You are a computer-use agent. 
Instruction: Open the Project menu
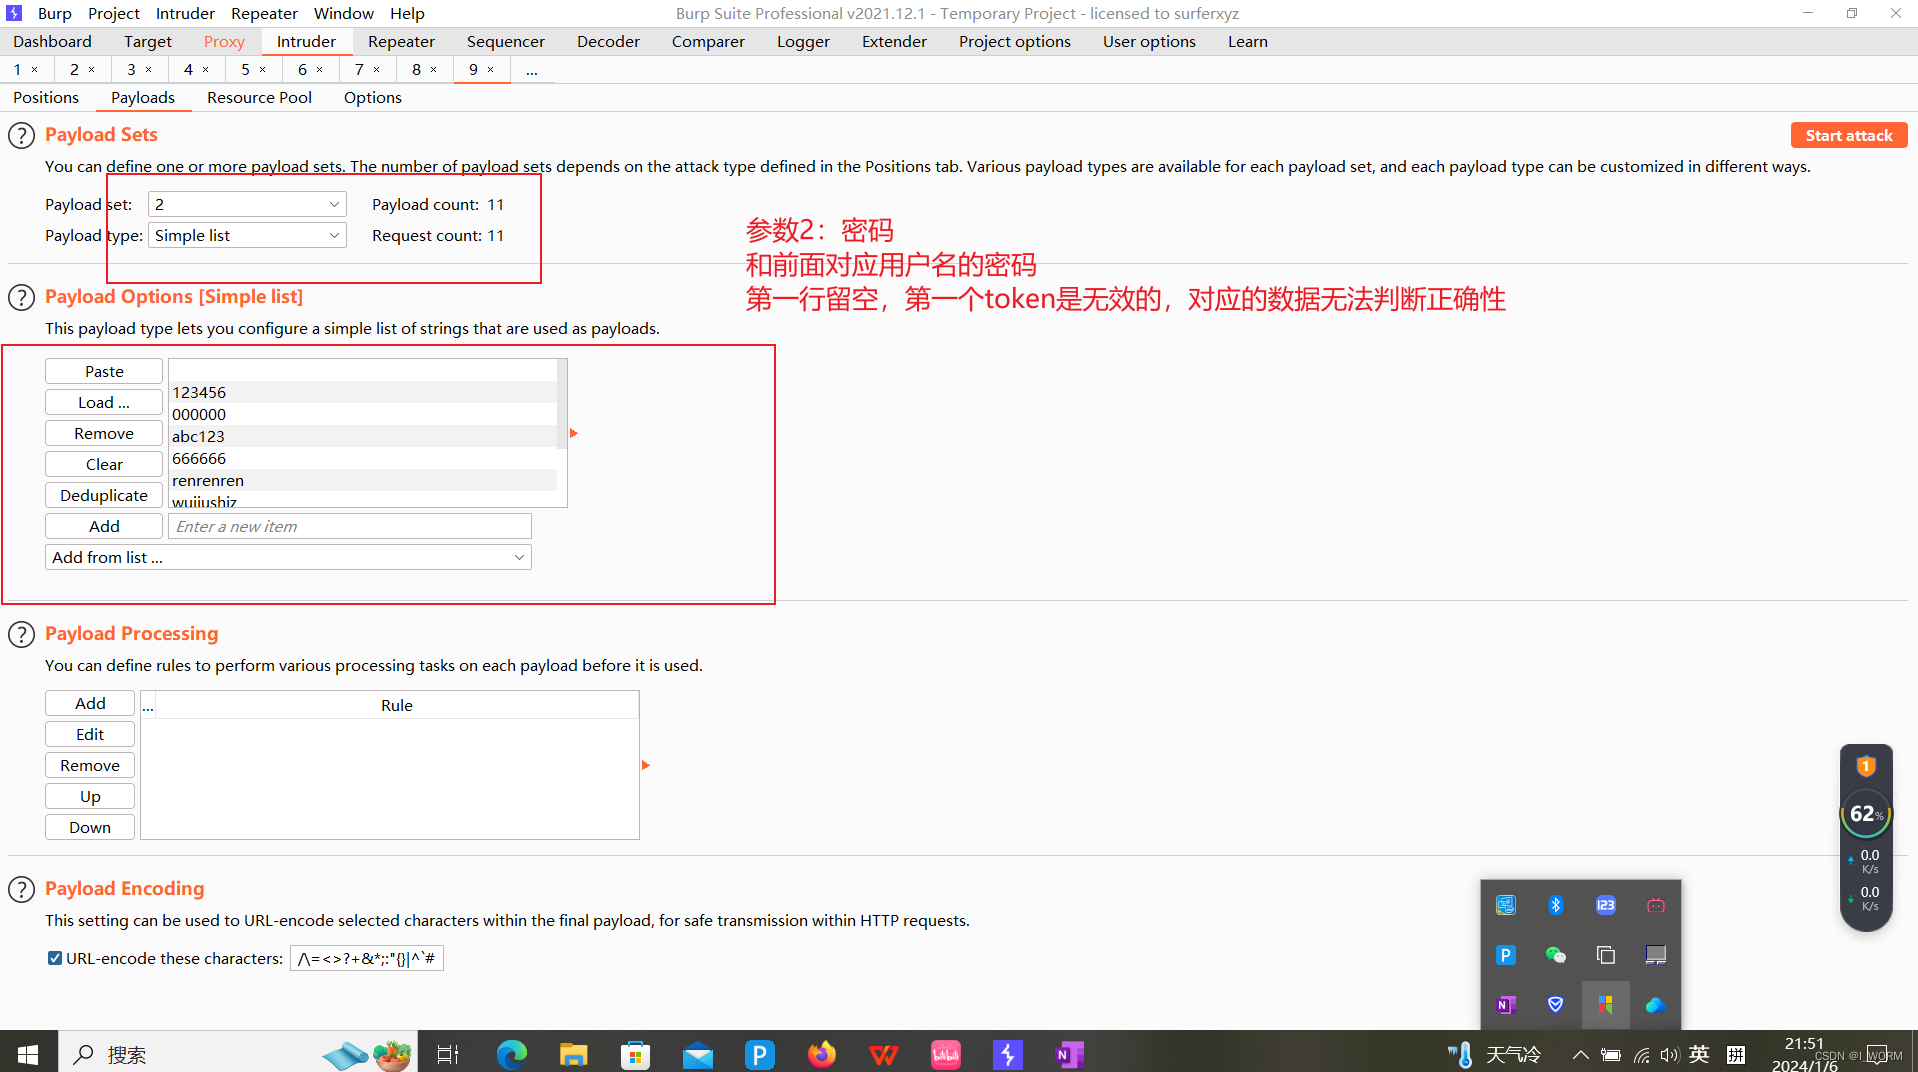pyautogui.click(x=113, y=13)
